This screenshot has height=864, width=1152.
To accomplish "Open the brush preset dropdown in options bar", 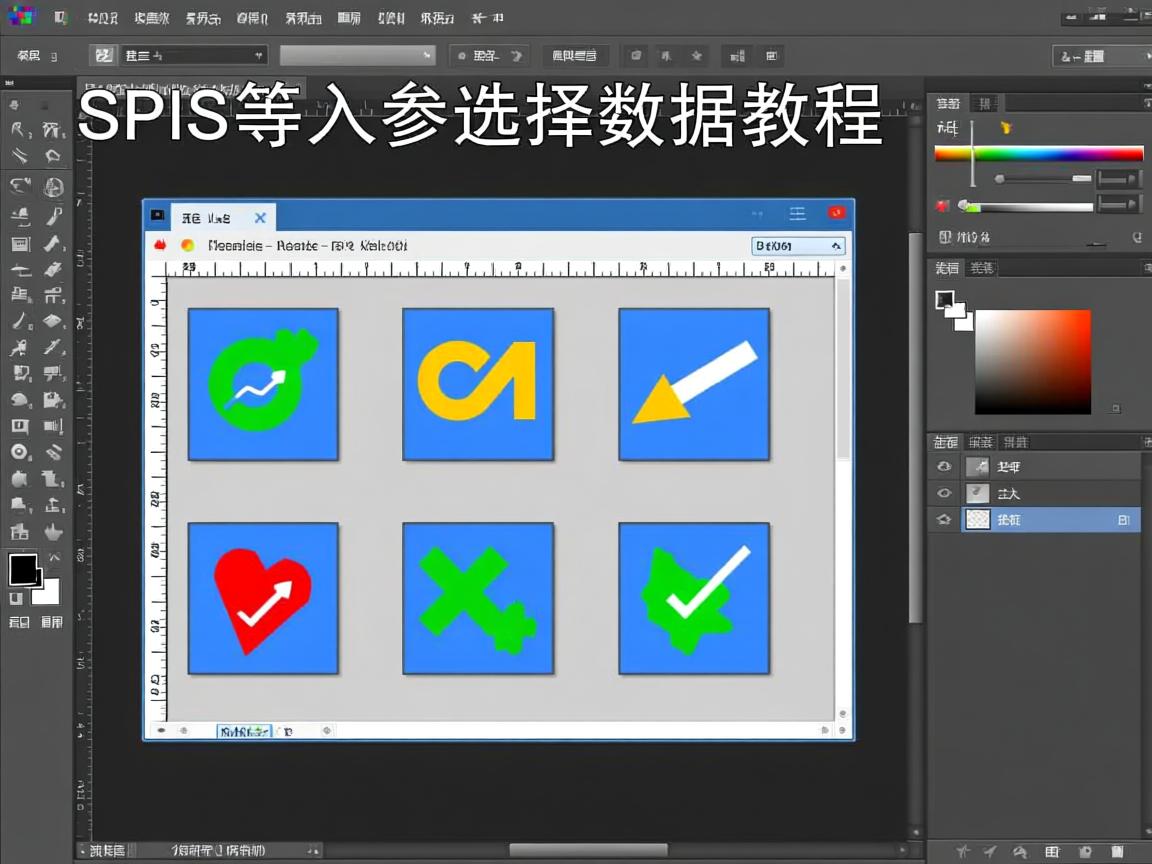I will coord(190,55).
